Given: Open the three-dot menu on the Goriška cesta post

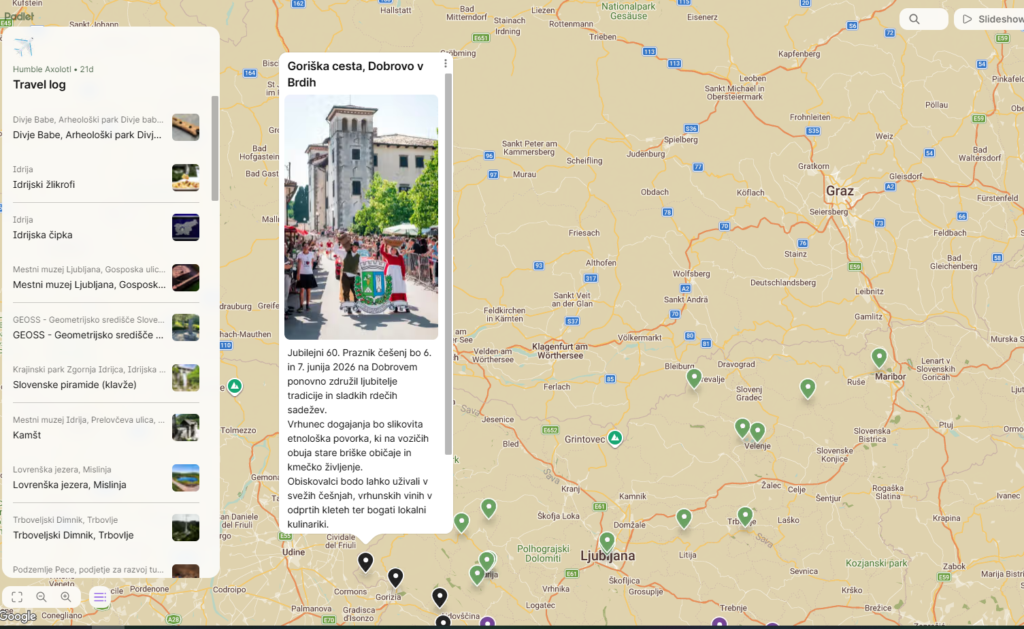Looking at the screenshot, I should point(445,63).
